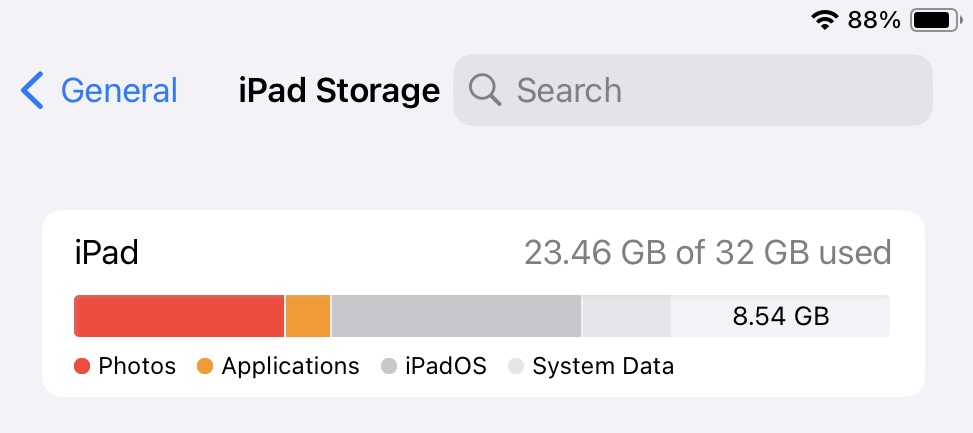Tap the red Photos legend dot
Viewport: 973px width, 433px height.
point(82,367)
